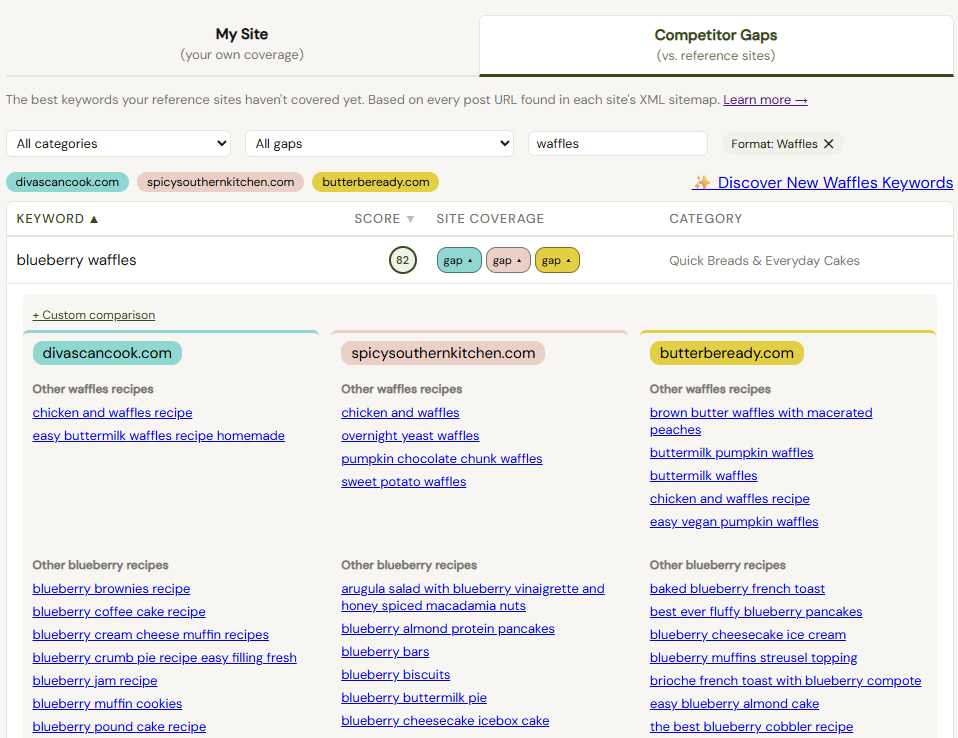Expand the pink gap badge

point(508,260)
